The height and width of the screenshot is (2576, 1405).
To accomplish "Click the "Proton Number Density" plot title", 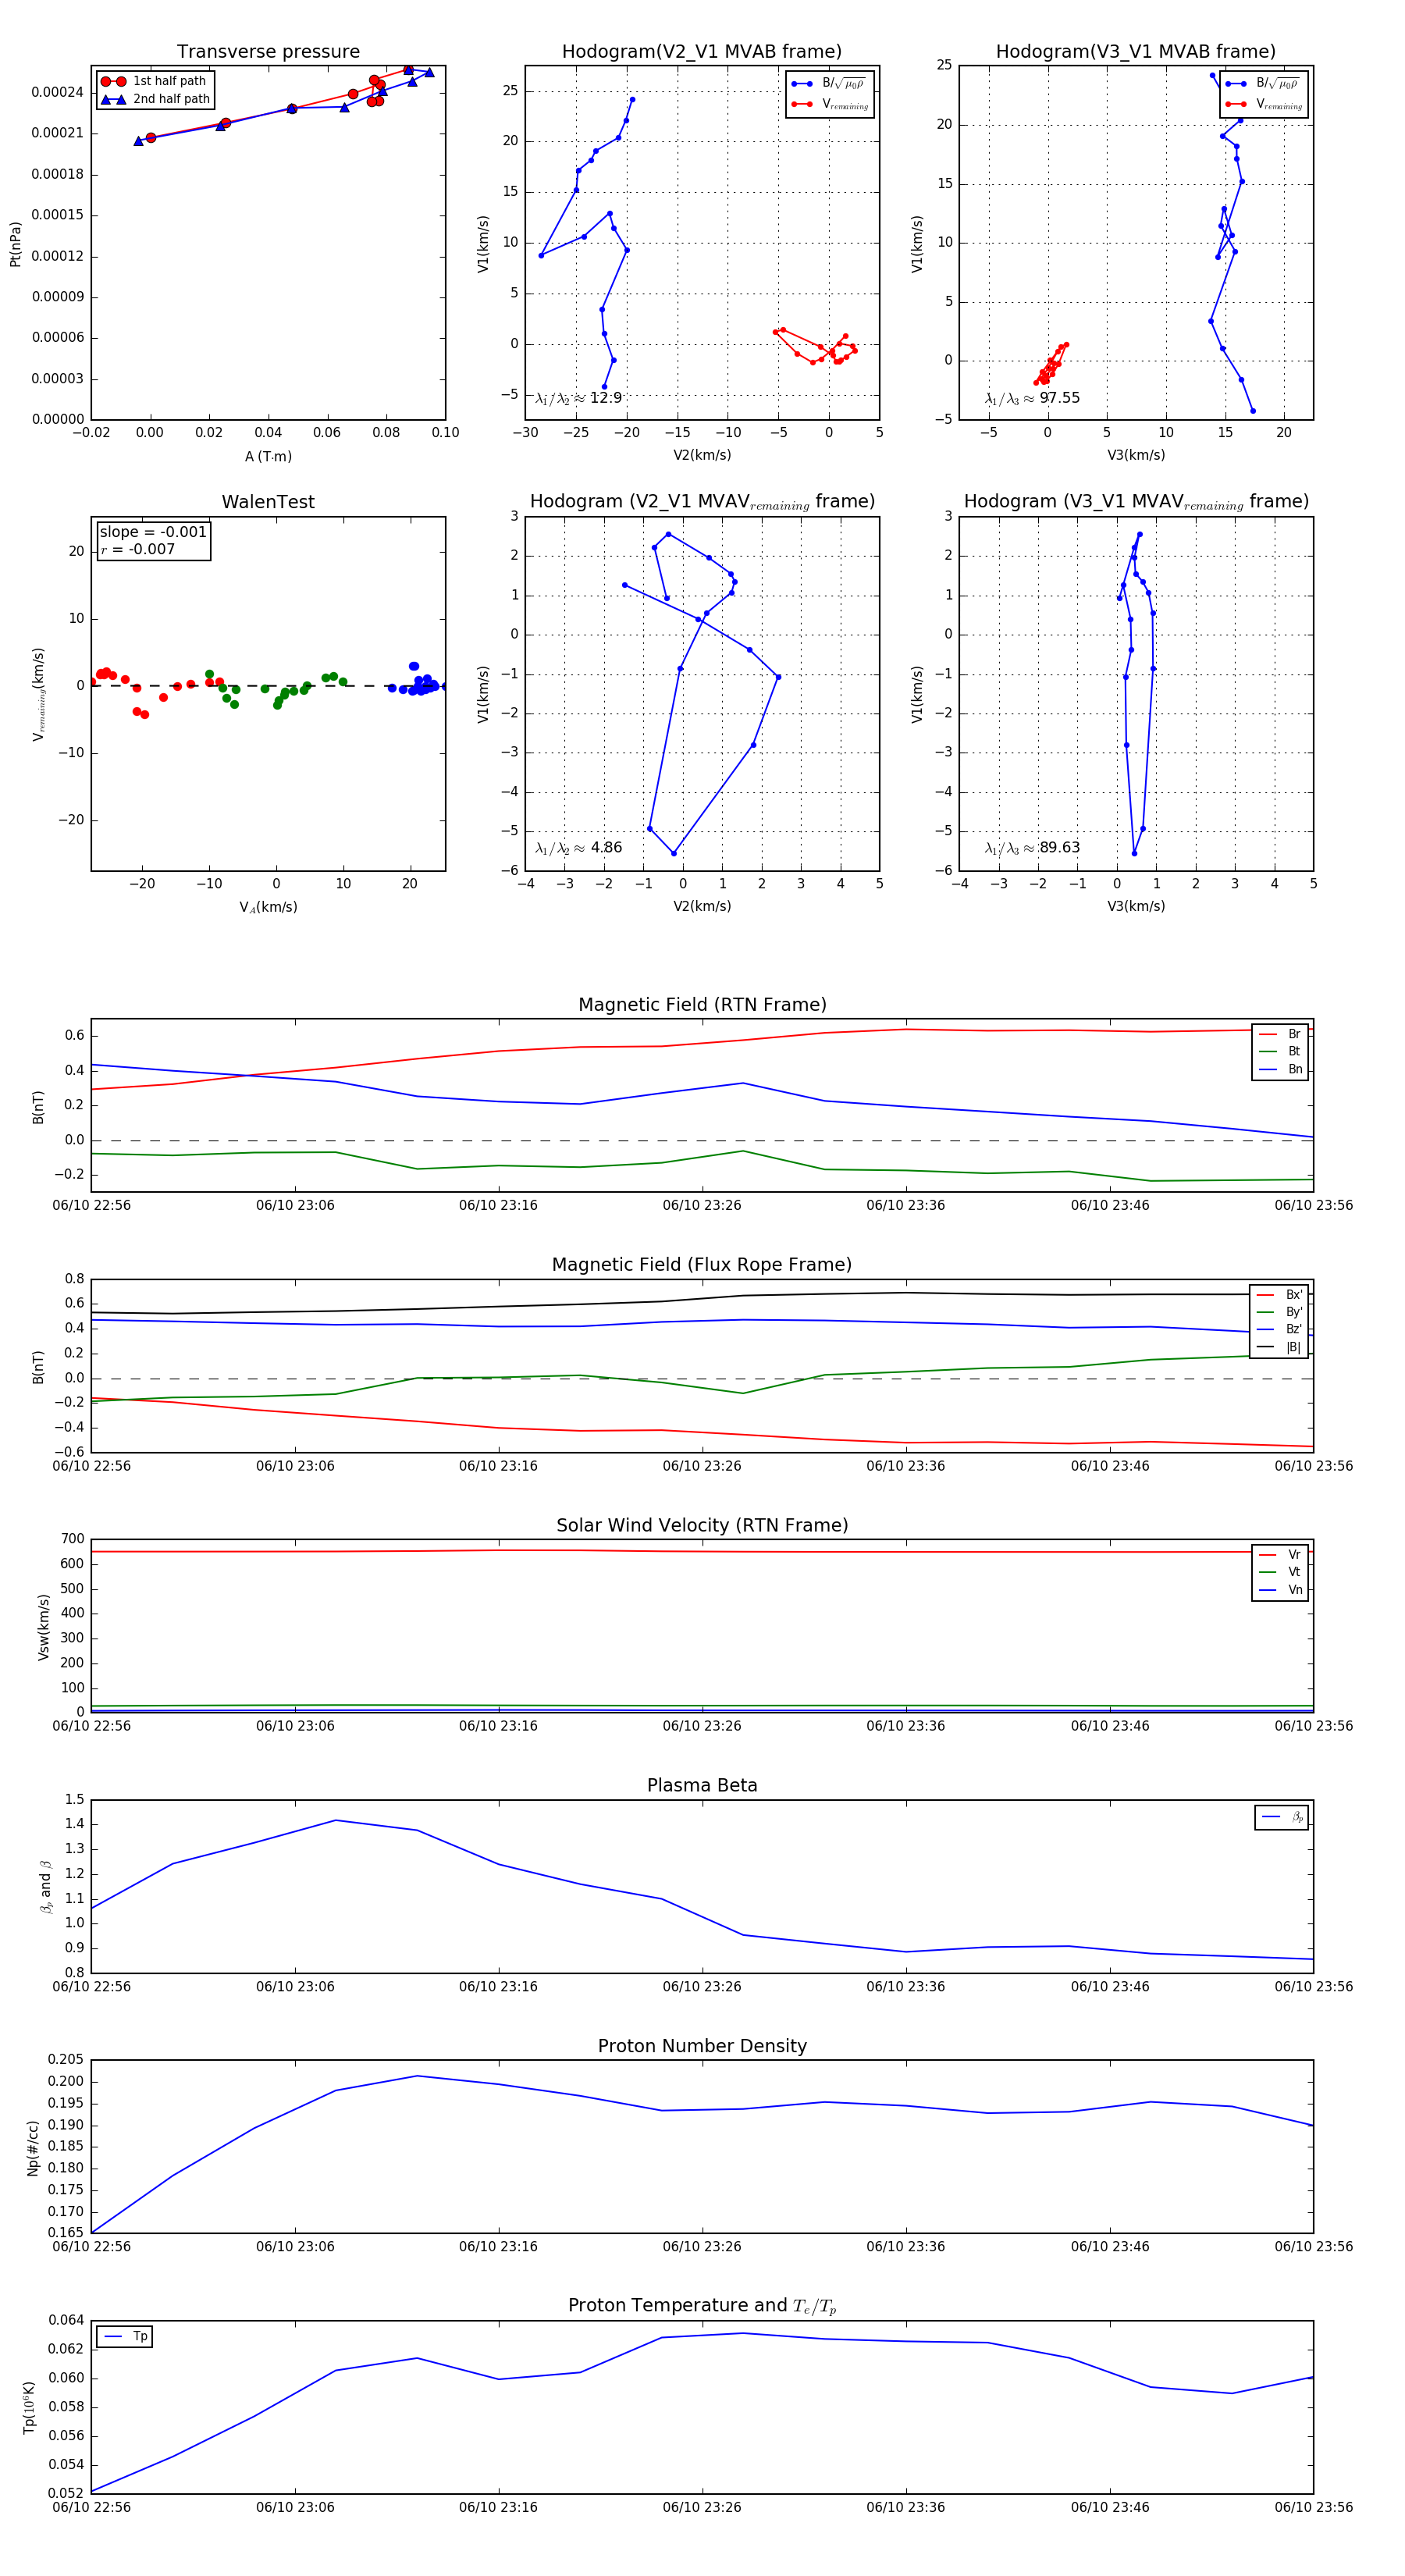I will coord(702,2046).
